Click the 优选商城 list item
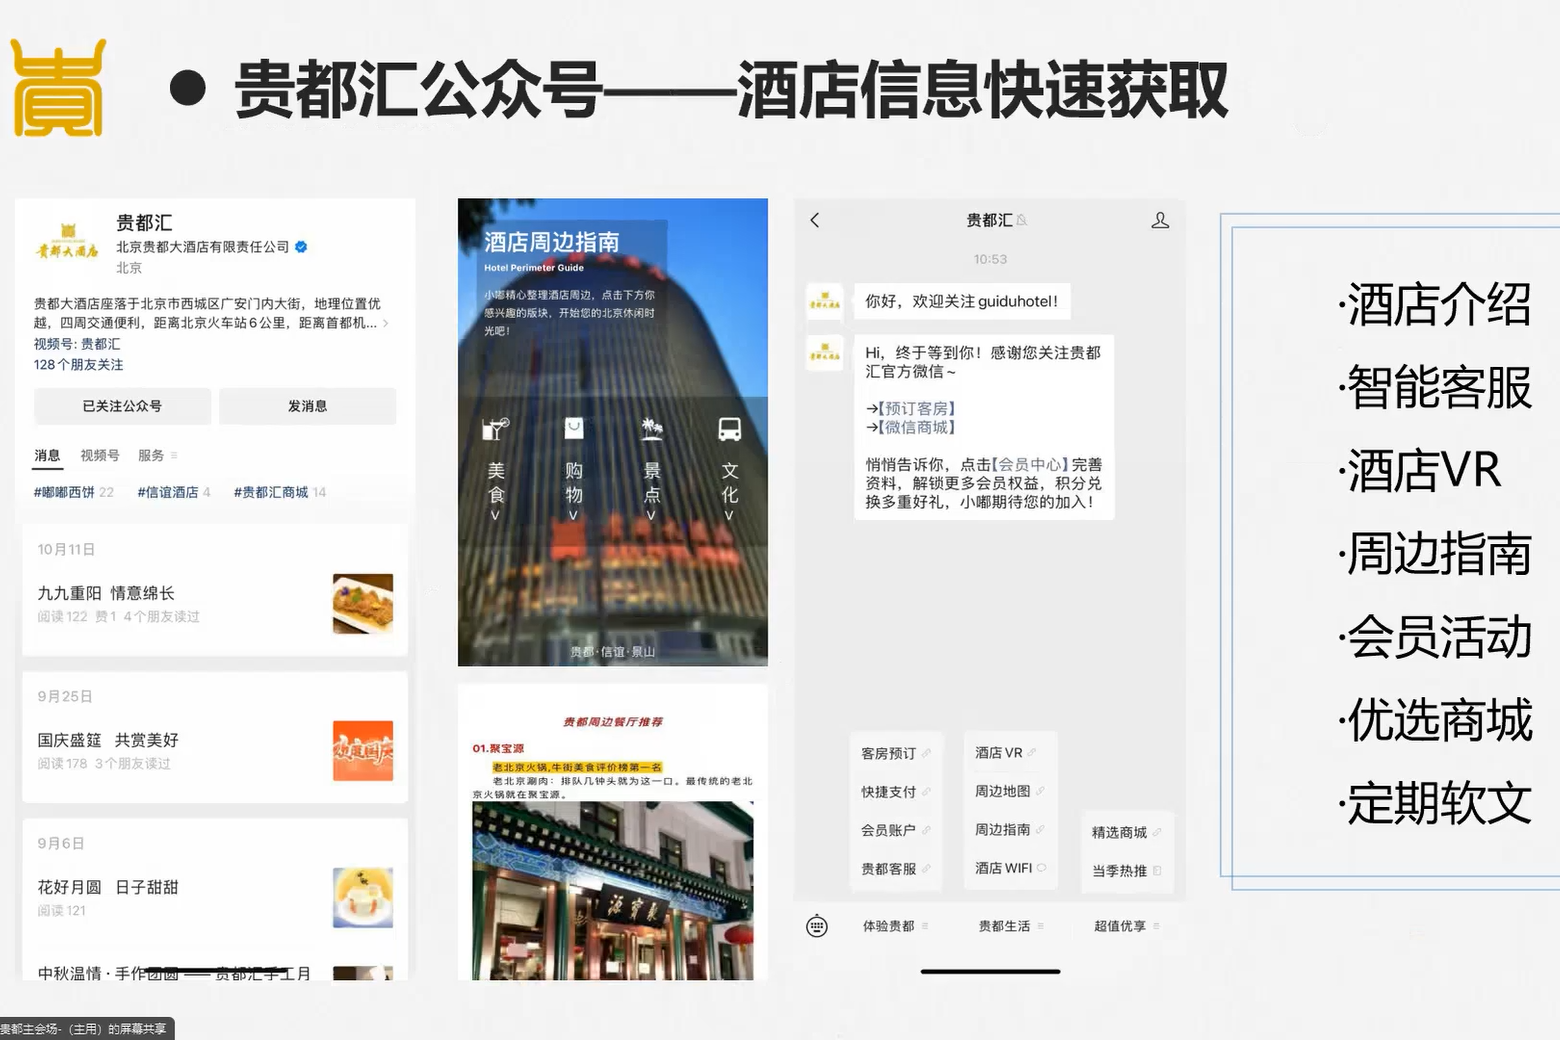Image resolution: width=1560 pixels, height=1040 pixels. [x=1436, y=720]
